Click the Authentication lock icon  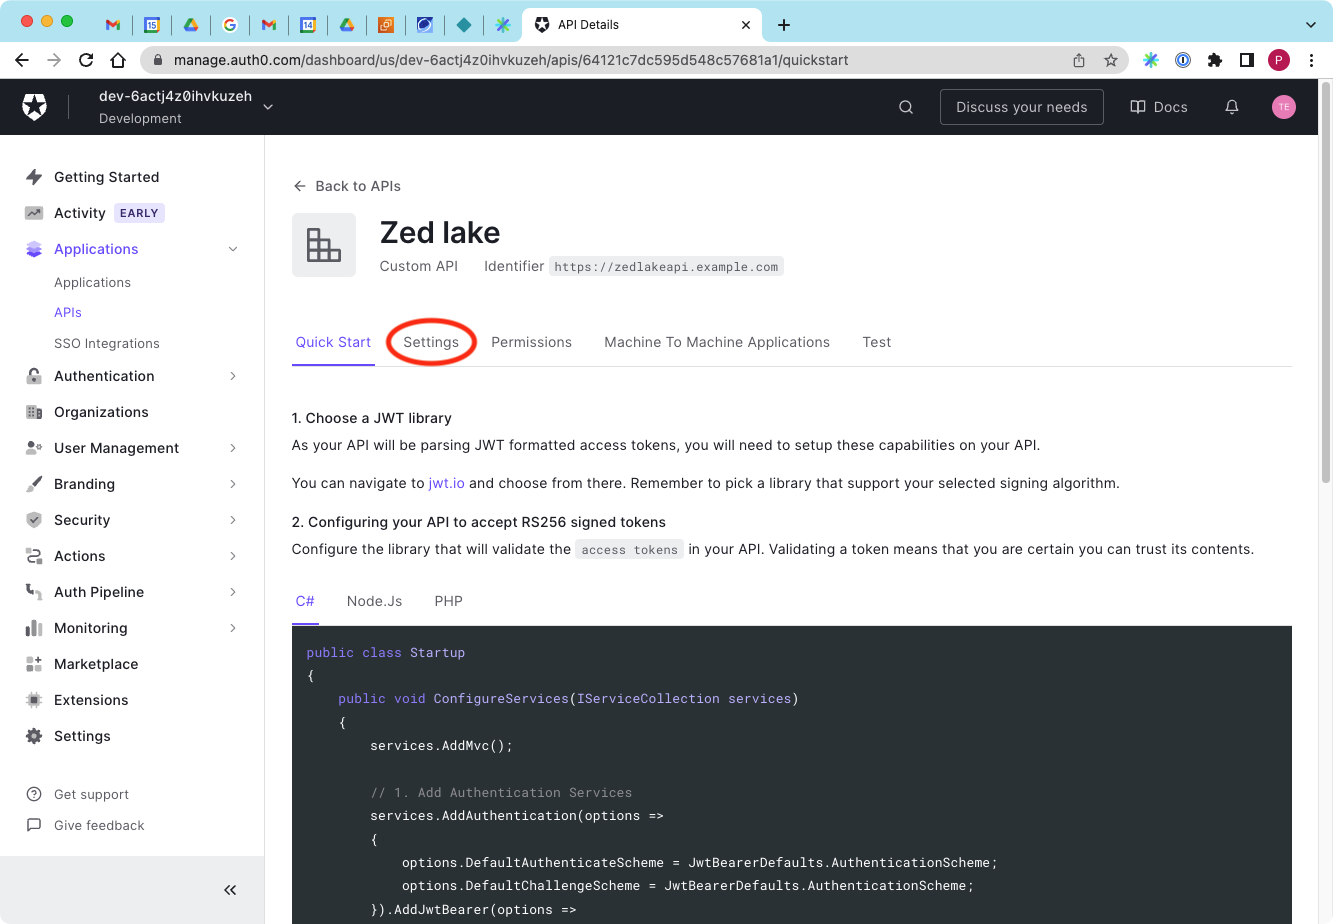34,376
